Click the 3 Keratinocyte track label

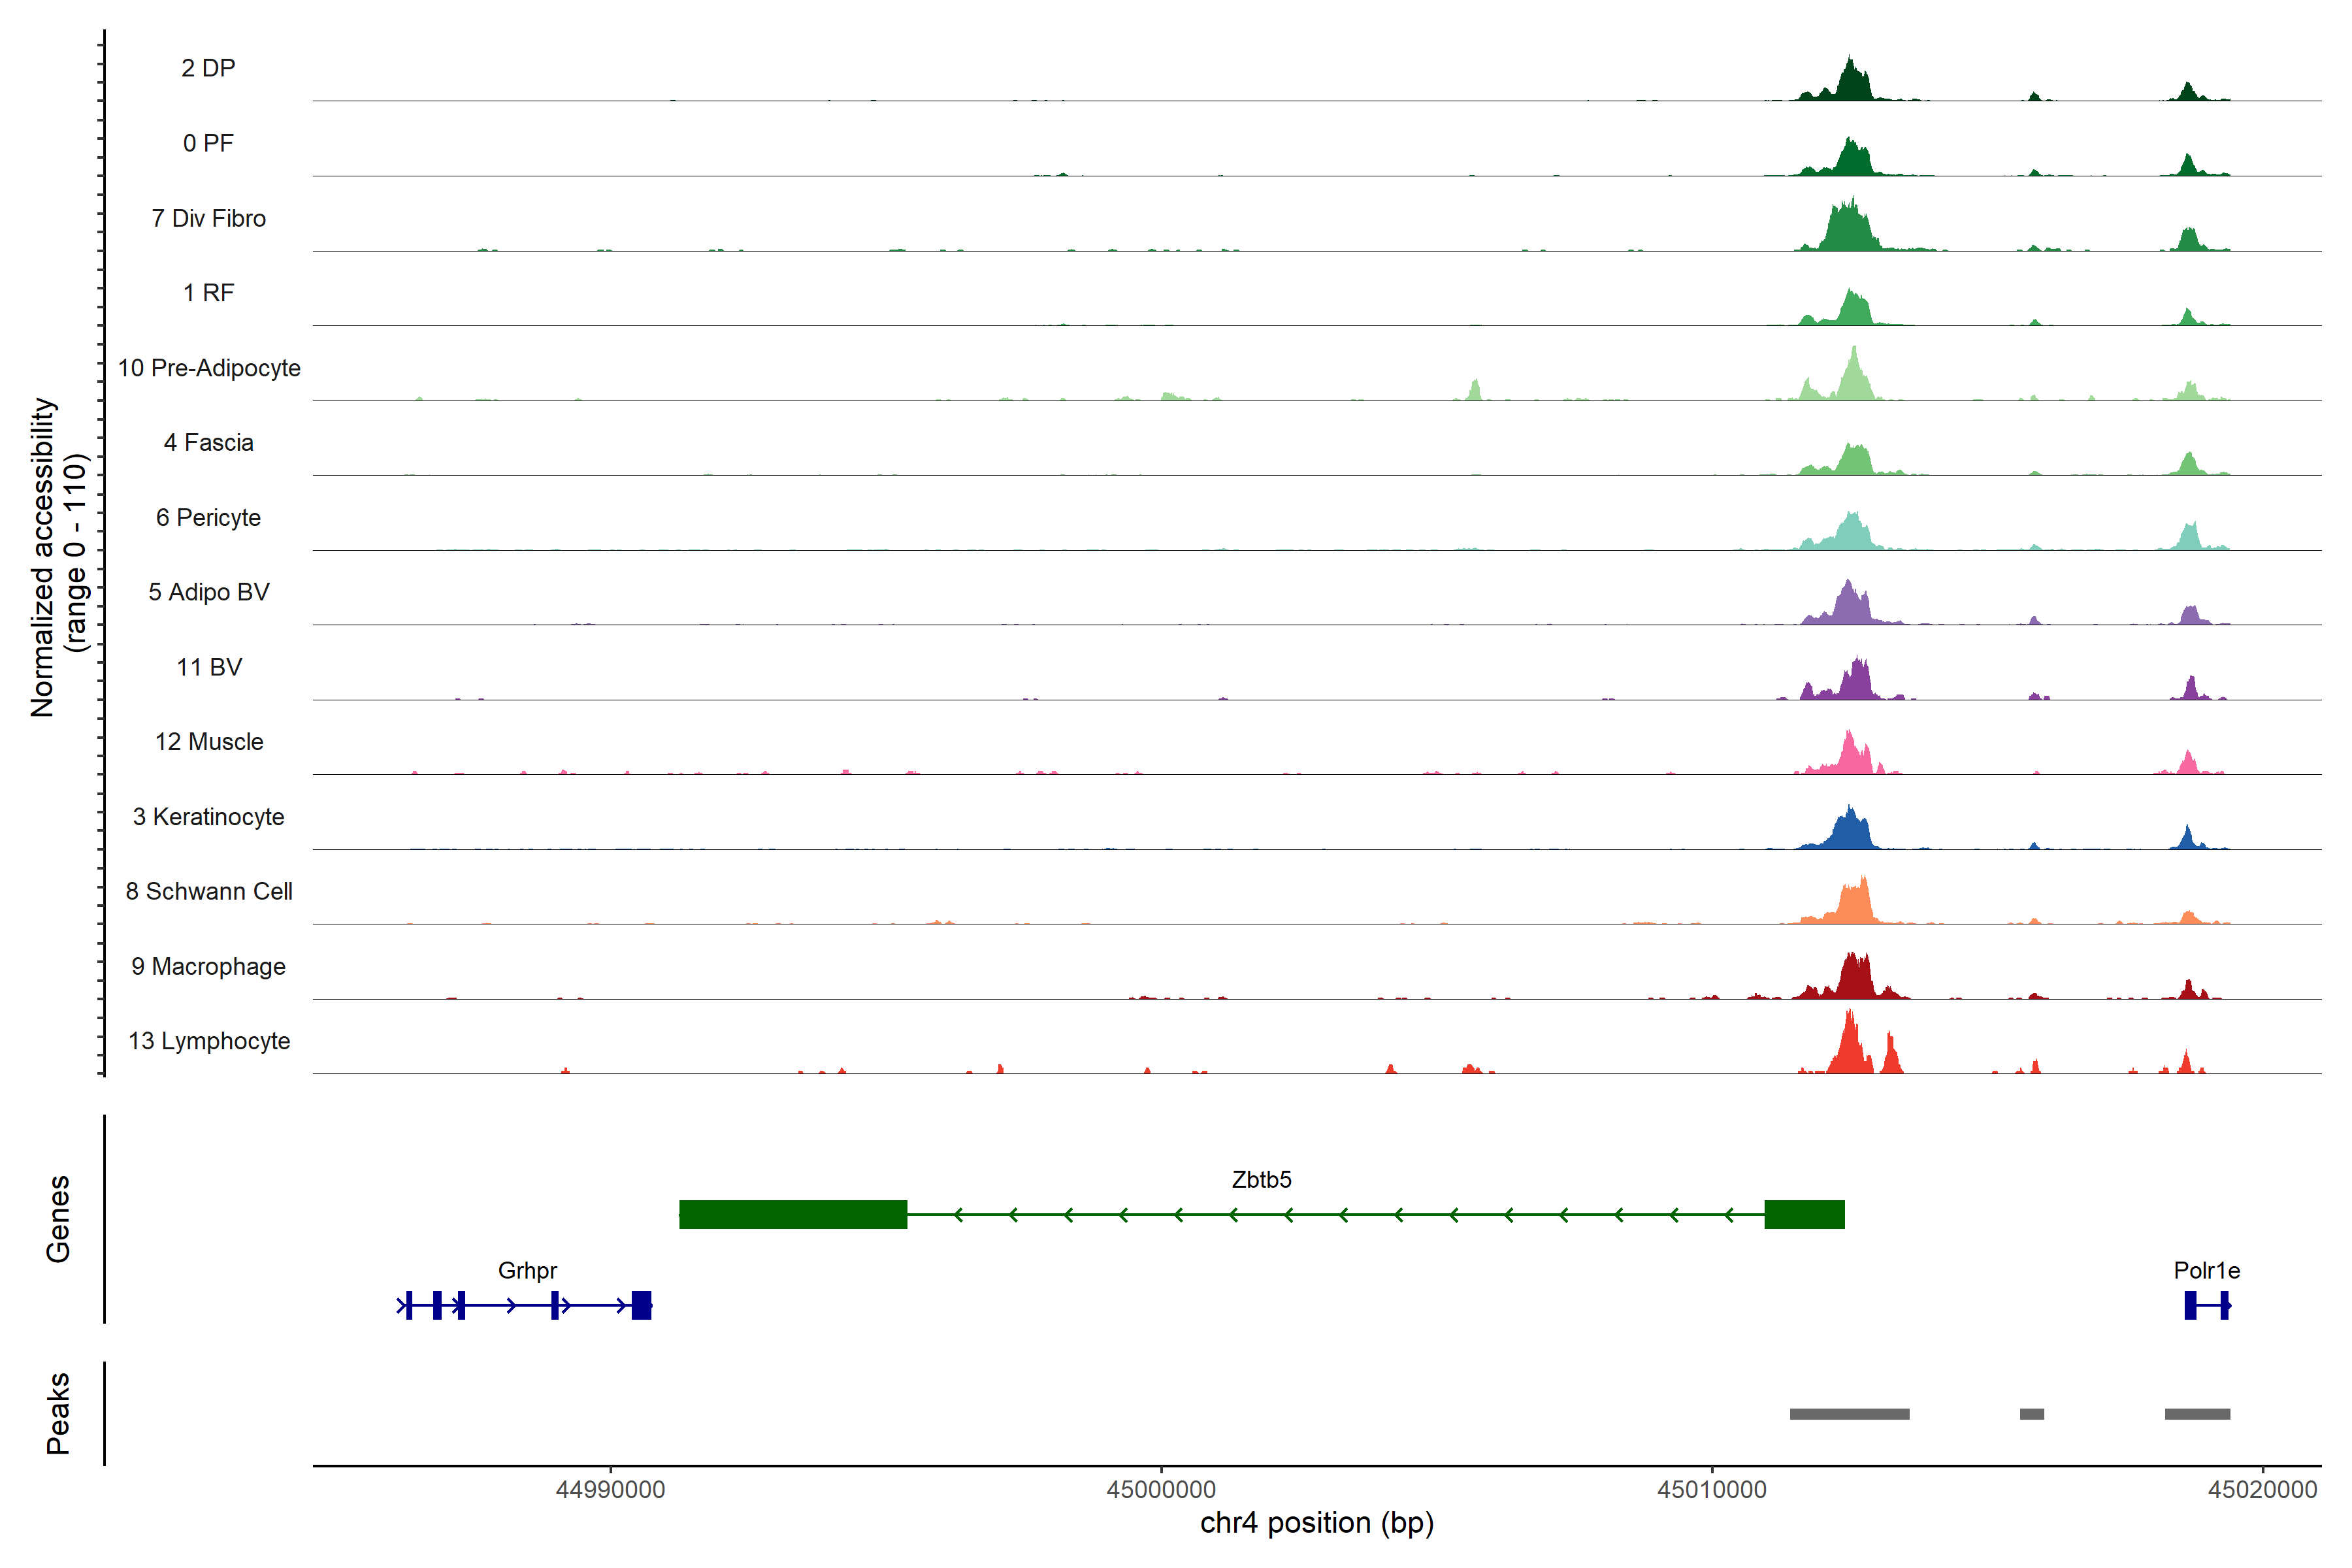pyautogui.click(x=209, y=817)
